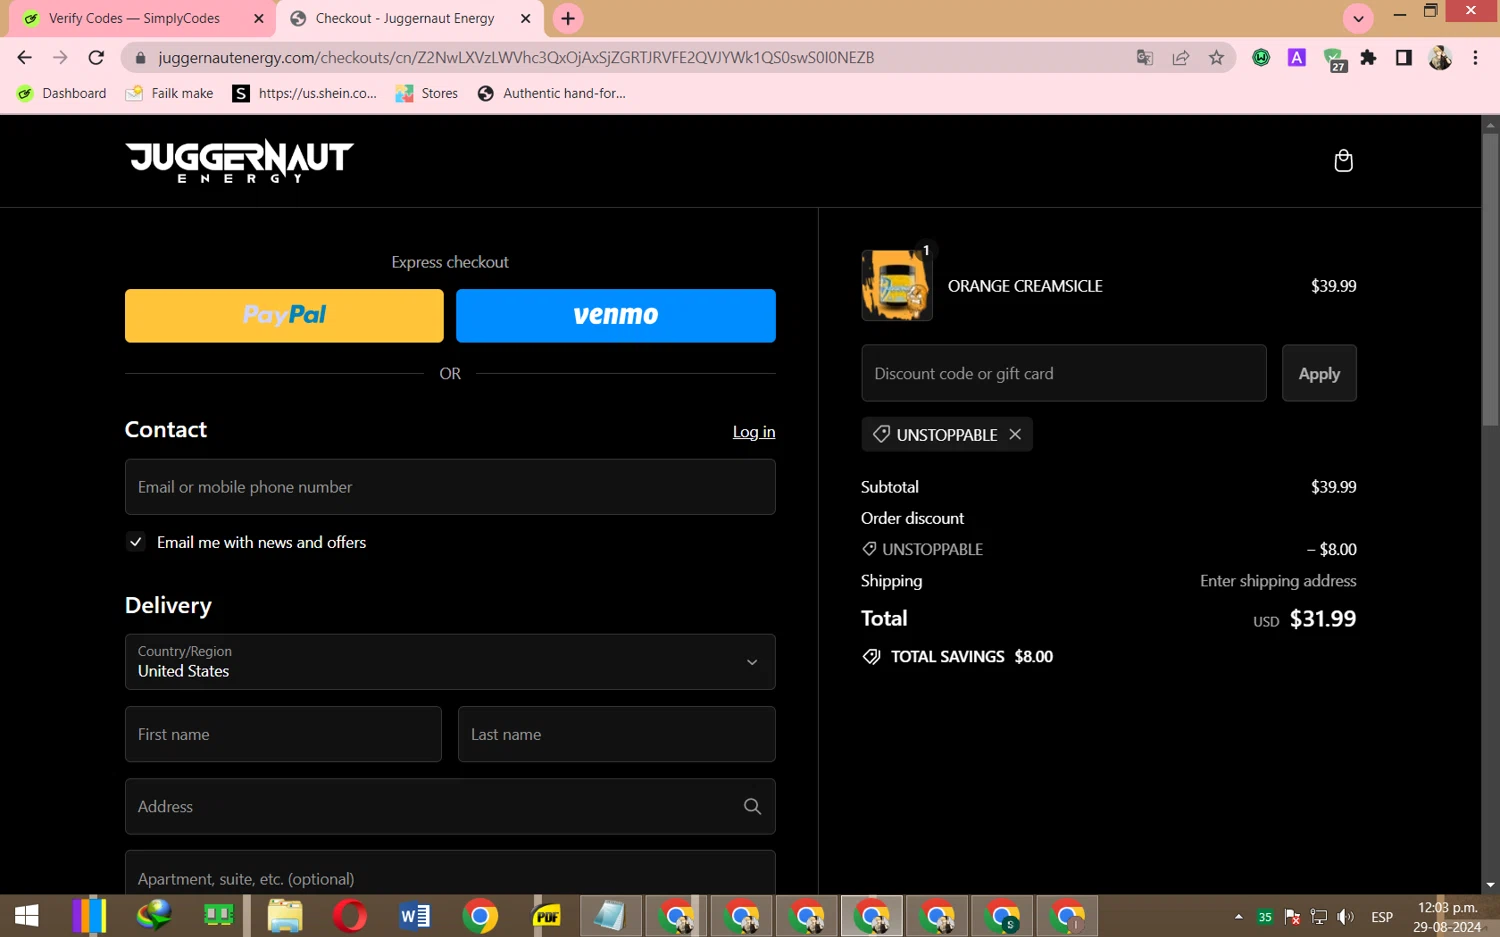Open the shopping bag cart icon
Viewport: 1500px width, 937px height.
click(1343, 161)
